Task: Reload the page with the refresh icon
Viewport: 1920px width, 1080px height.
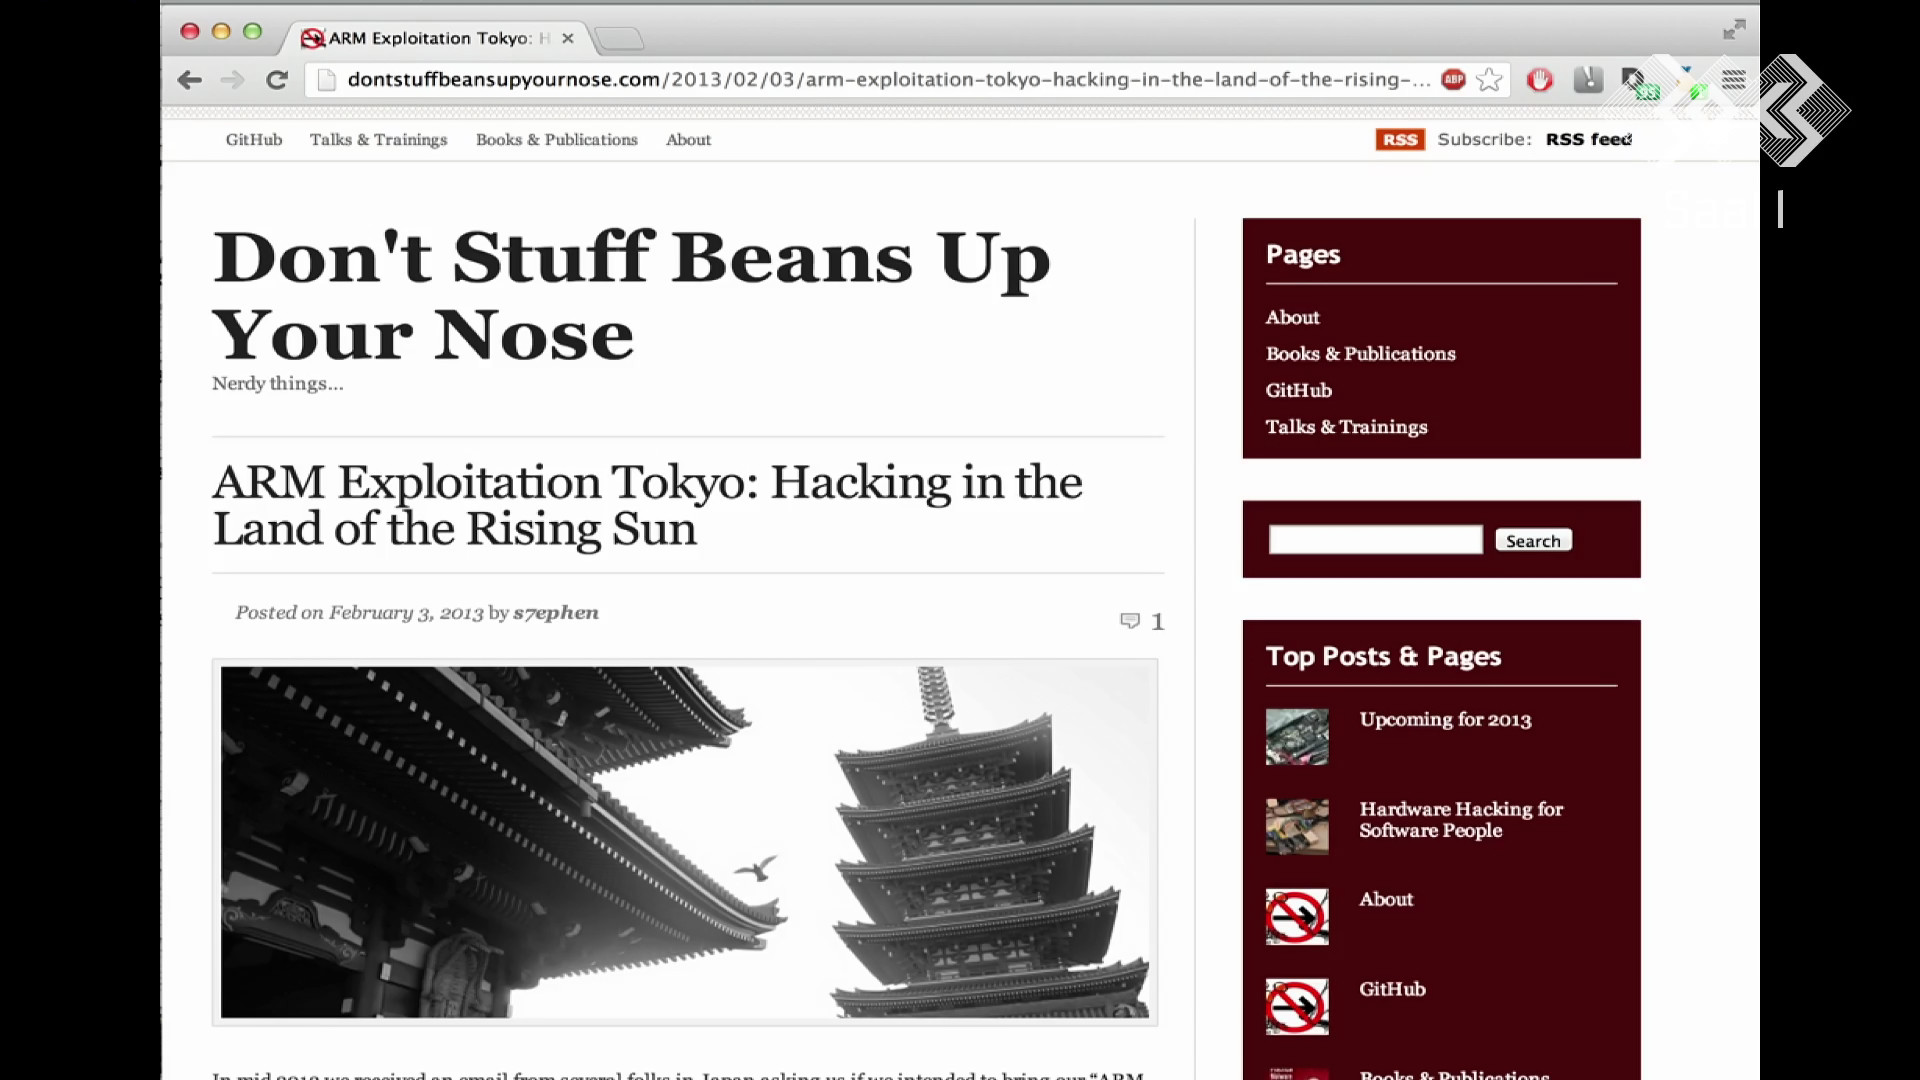Action: pos(277,80)
